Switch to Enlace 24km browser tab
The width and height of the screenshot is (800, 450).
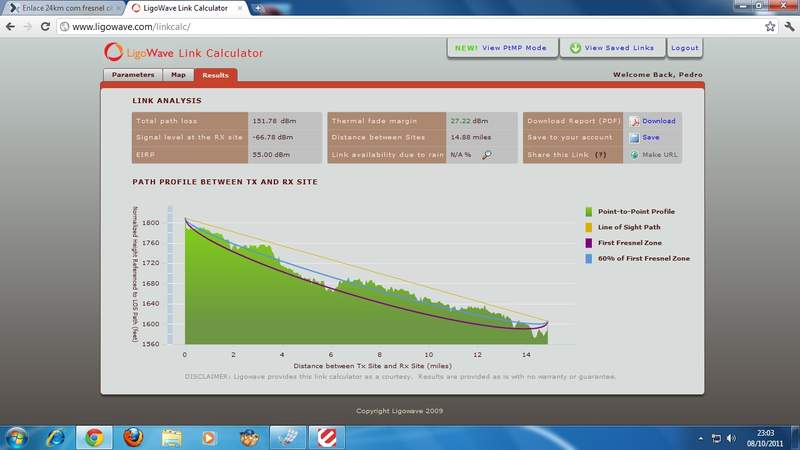click(63, 8)
